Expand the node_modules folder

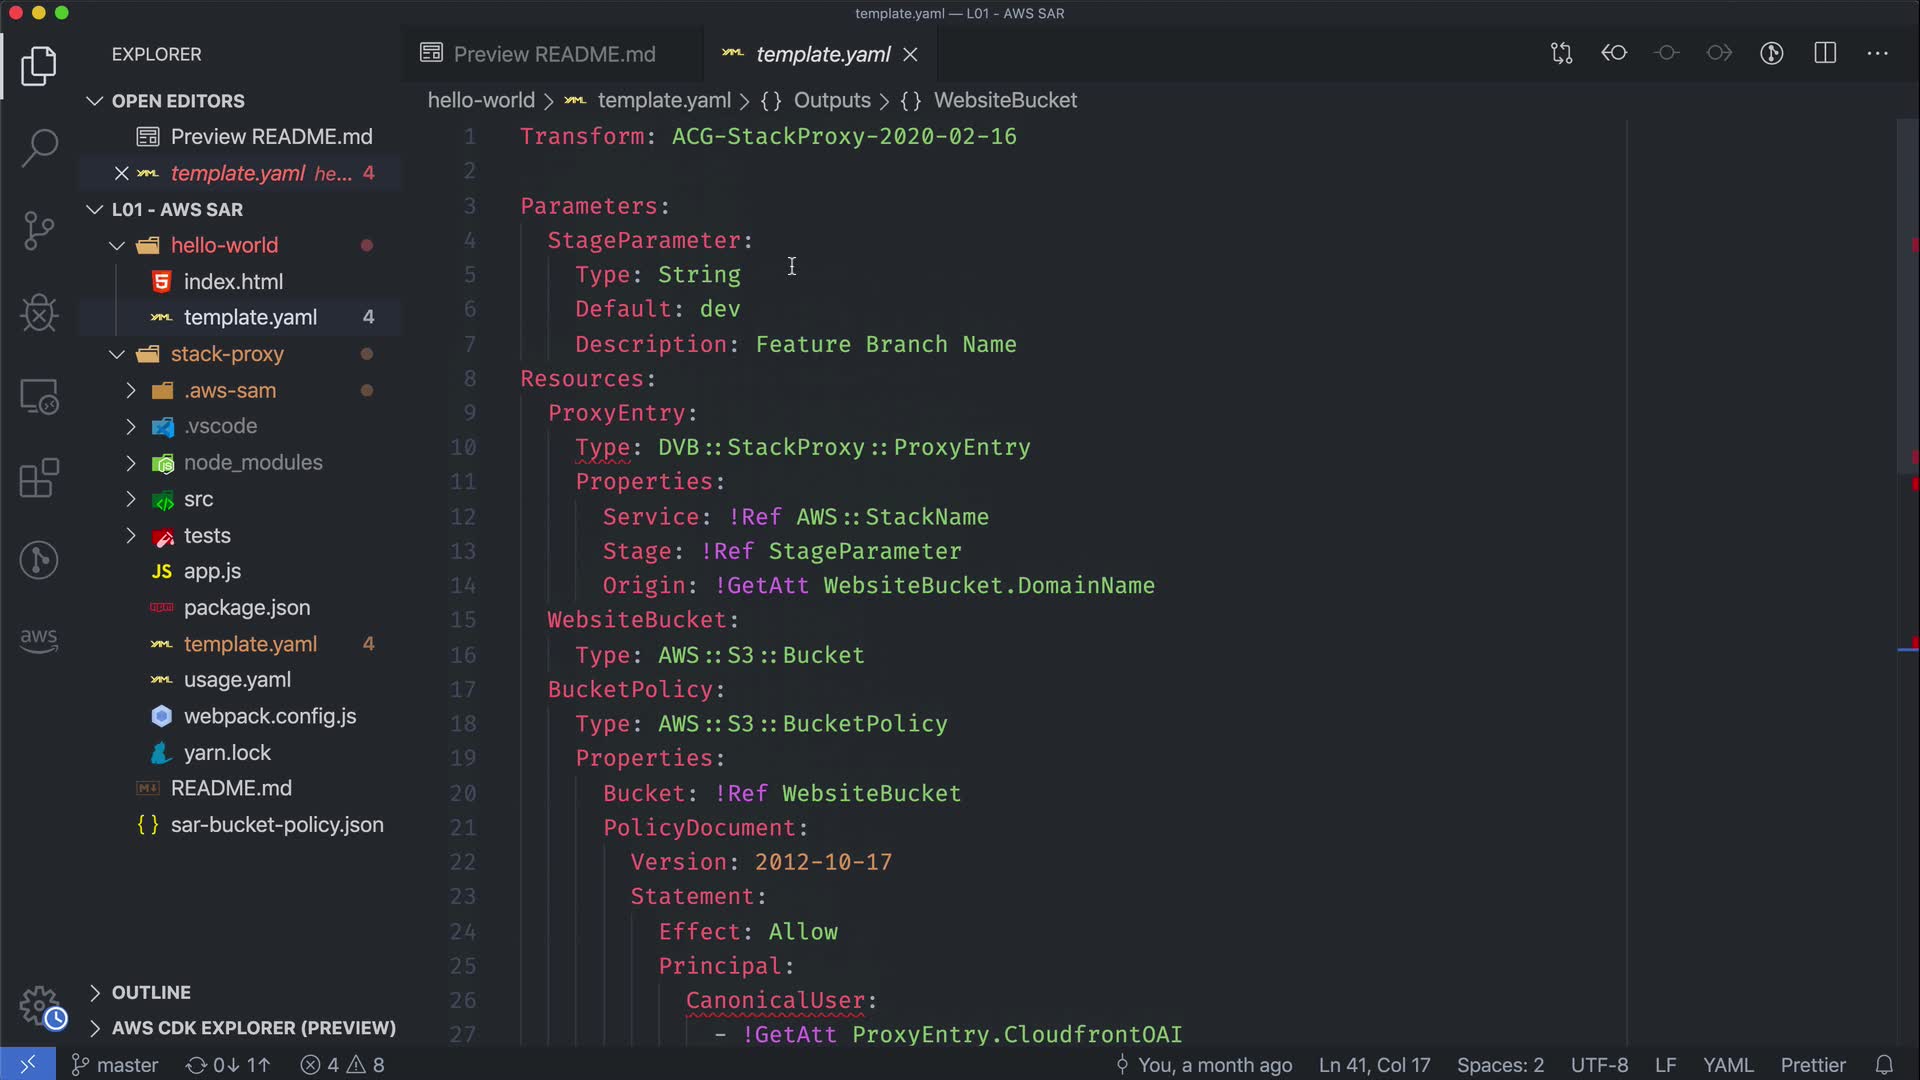[253, 463]
